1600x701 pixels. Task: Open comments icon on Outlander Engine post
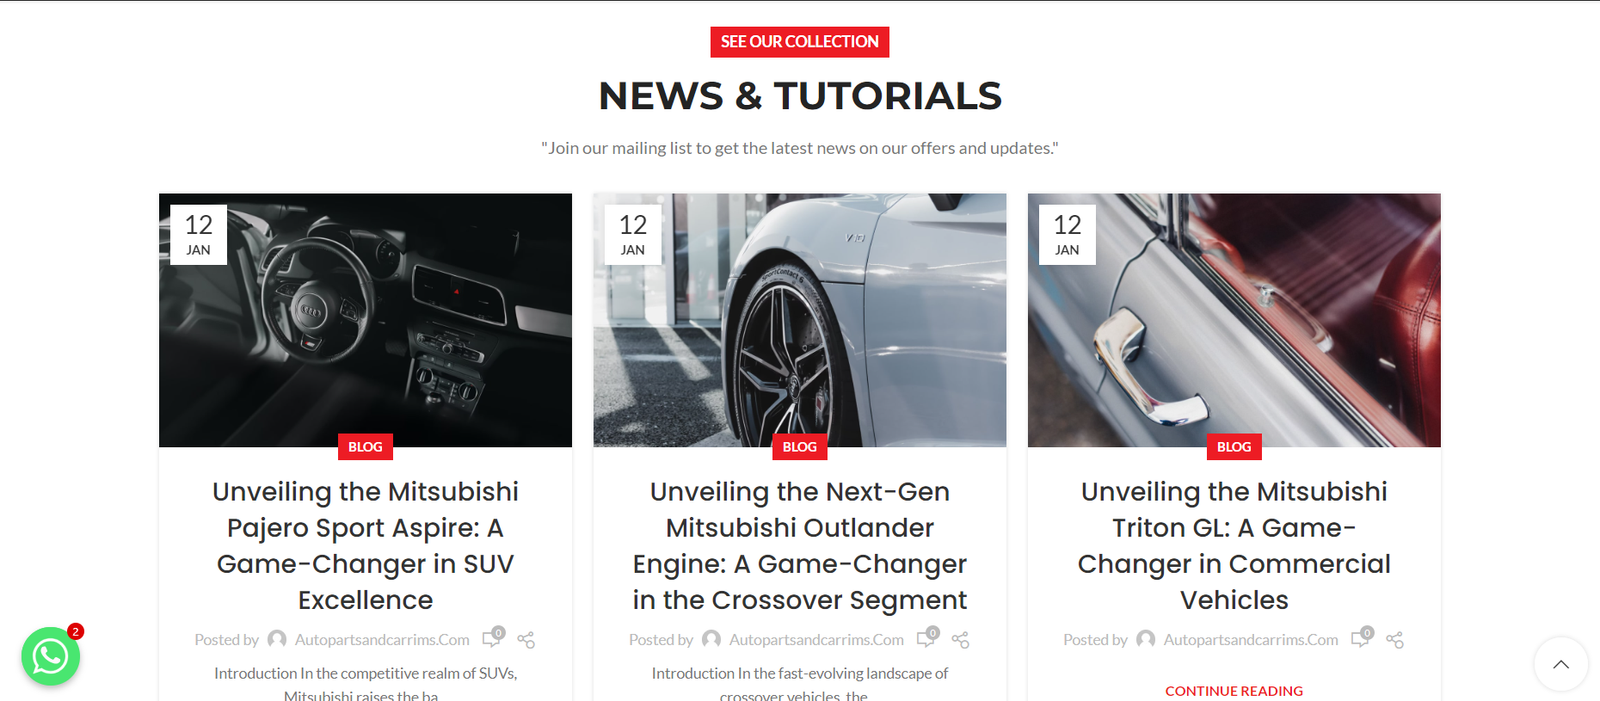tap(928, 638)
